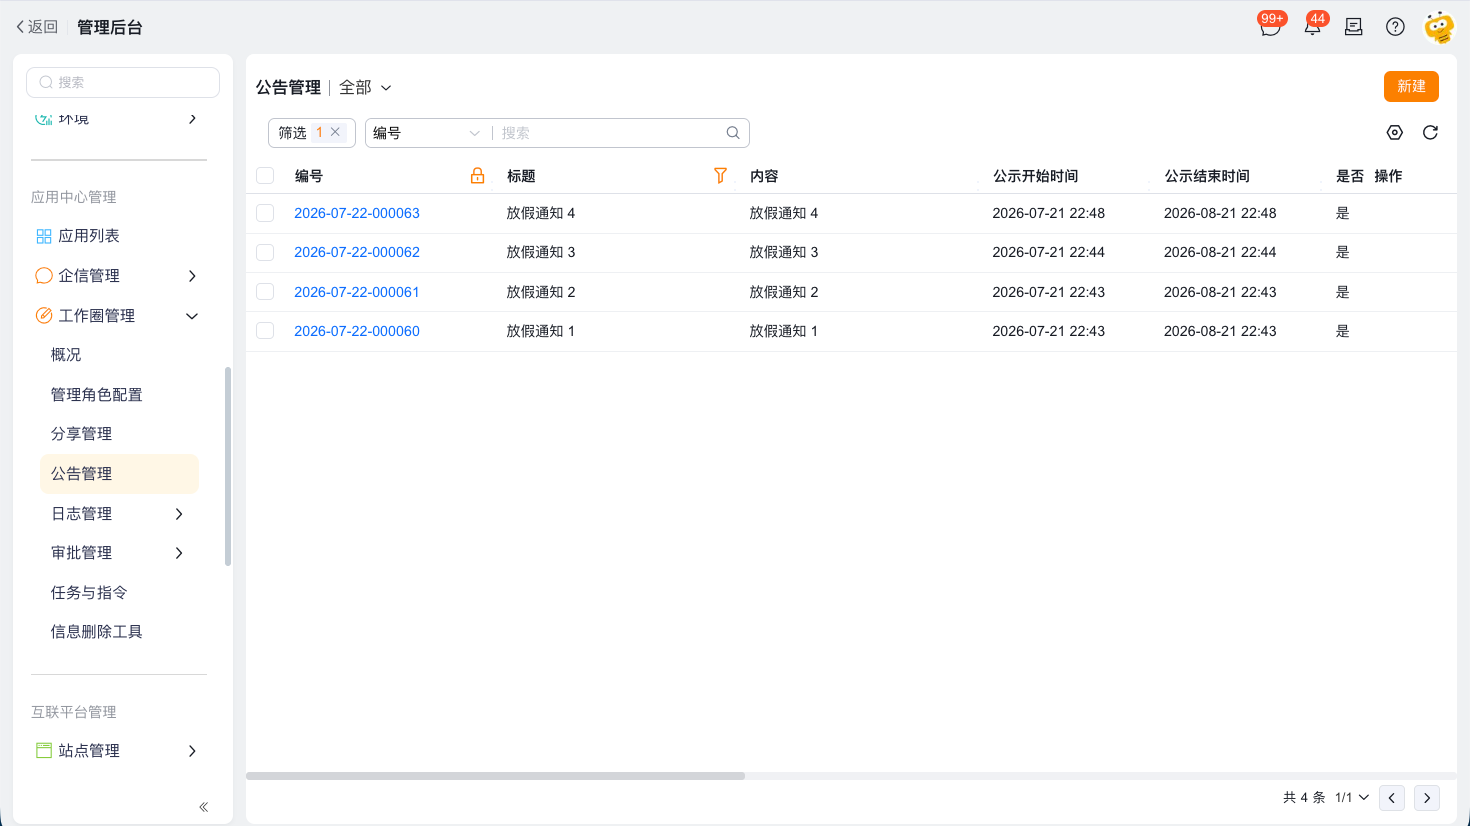The image size is (1470, 826).
Task: Click the 企信管理 chat bubble icon
Action: pyautogui.click(x=44, y=276)
